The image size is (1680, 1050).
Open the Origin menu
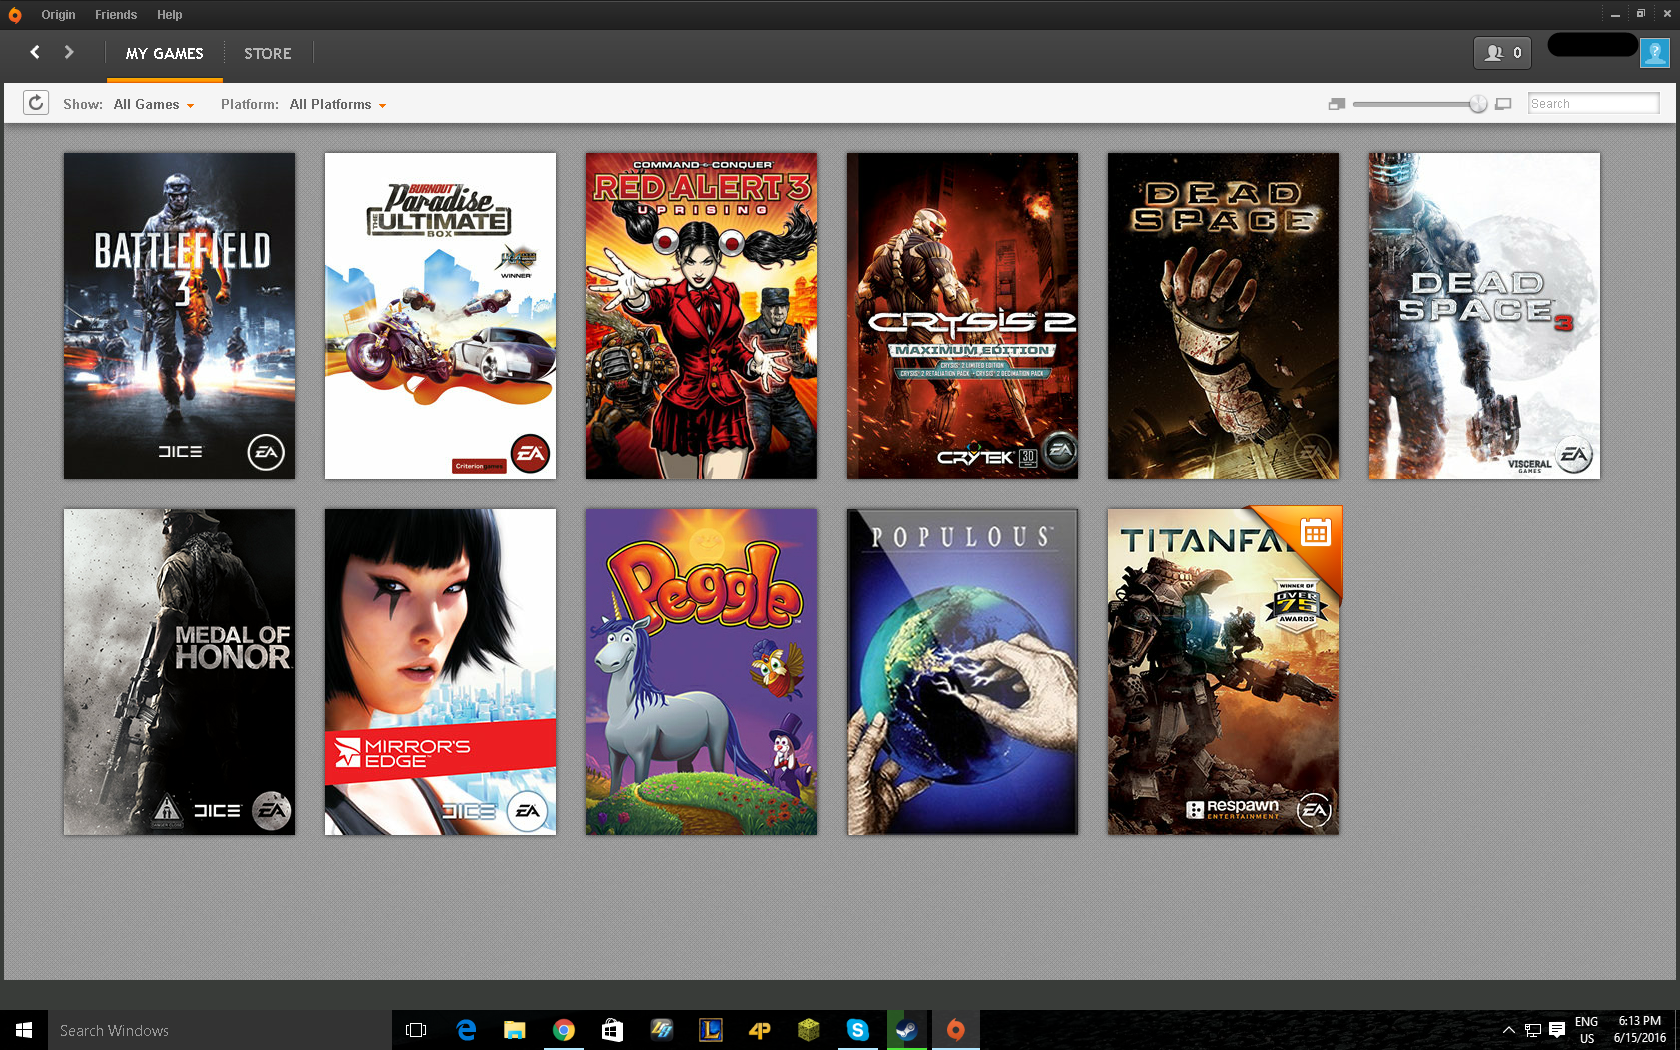coord(58,15)
